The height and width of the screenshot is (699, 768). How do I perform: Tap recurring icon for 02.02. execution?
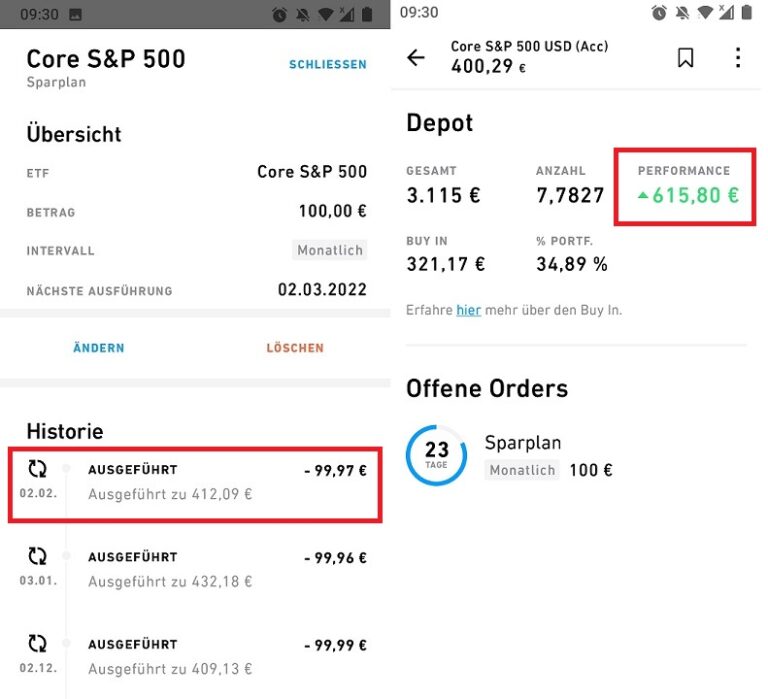(x=37, y=470)
